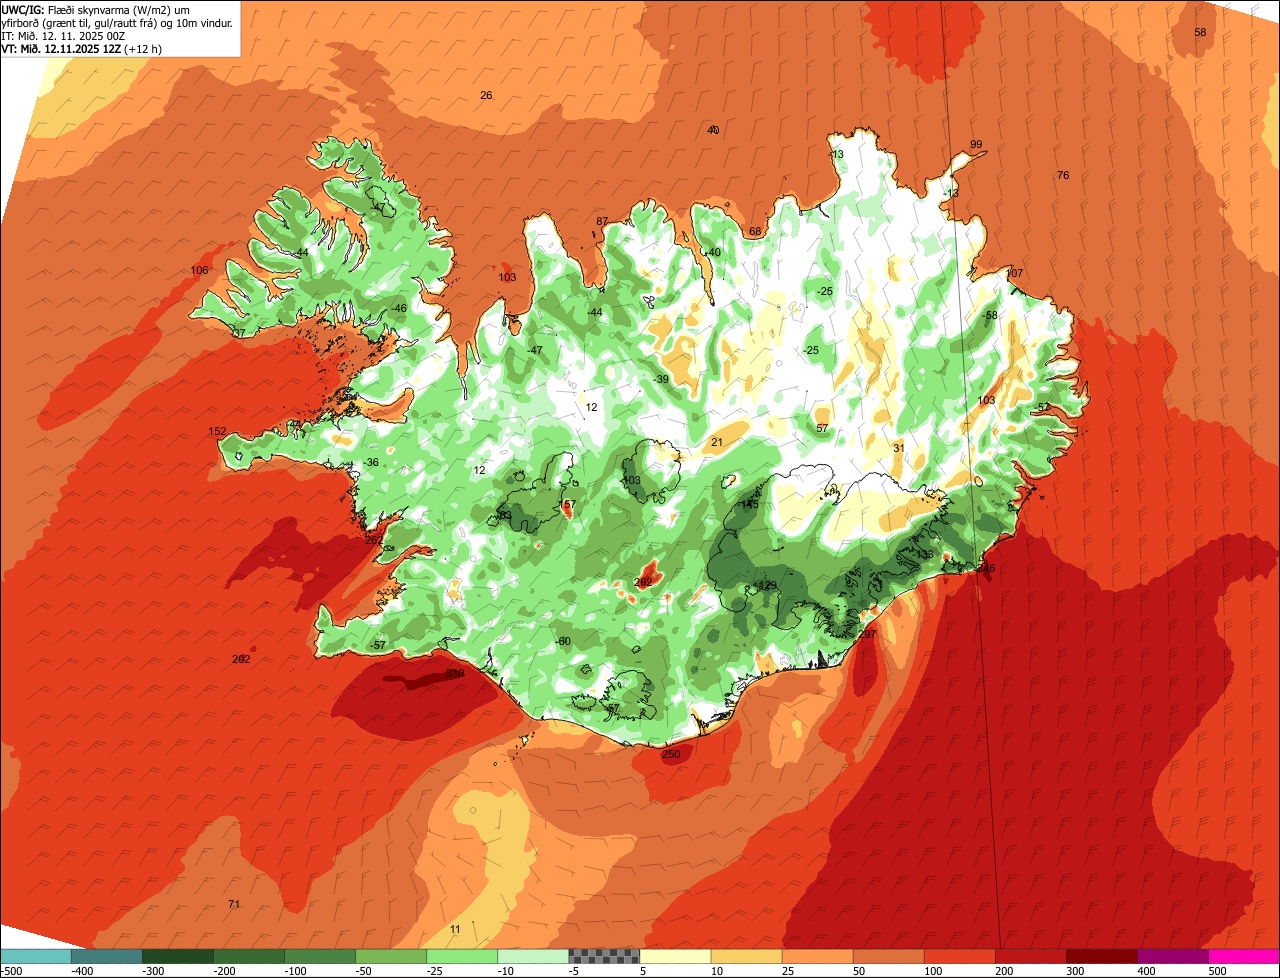Click the map value '87' on the north coast
This screenshot has height=978, width=1280.
[x=602, y=221]
